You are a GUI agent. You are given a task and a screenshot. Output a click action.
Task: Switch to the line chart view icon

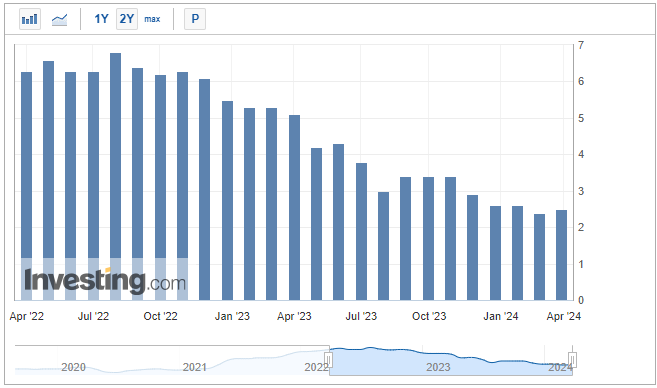pos(59,19)
